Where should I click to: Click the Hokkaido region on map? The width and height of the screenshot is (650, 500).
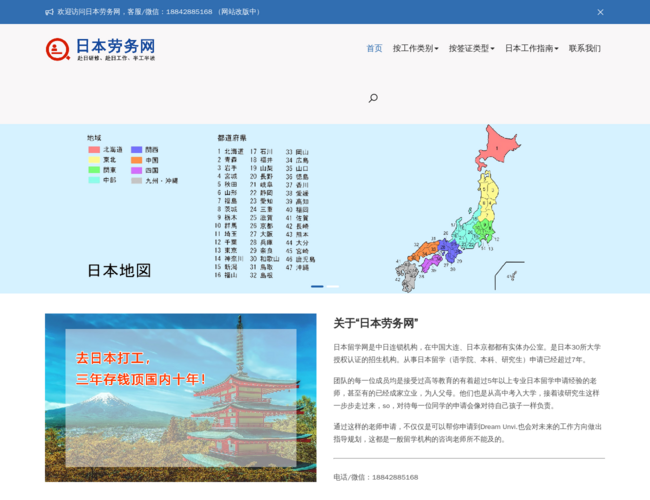[x=497, y=147]
